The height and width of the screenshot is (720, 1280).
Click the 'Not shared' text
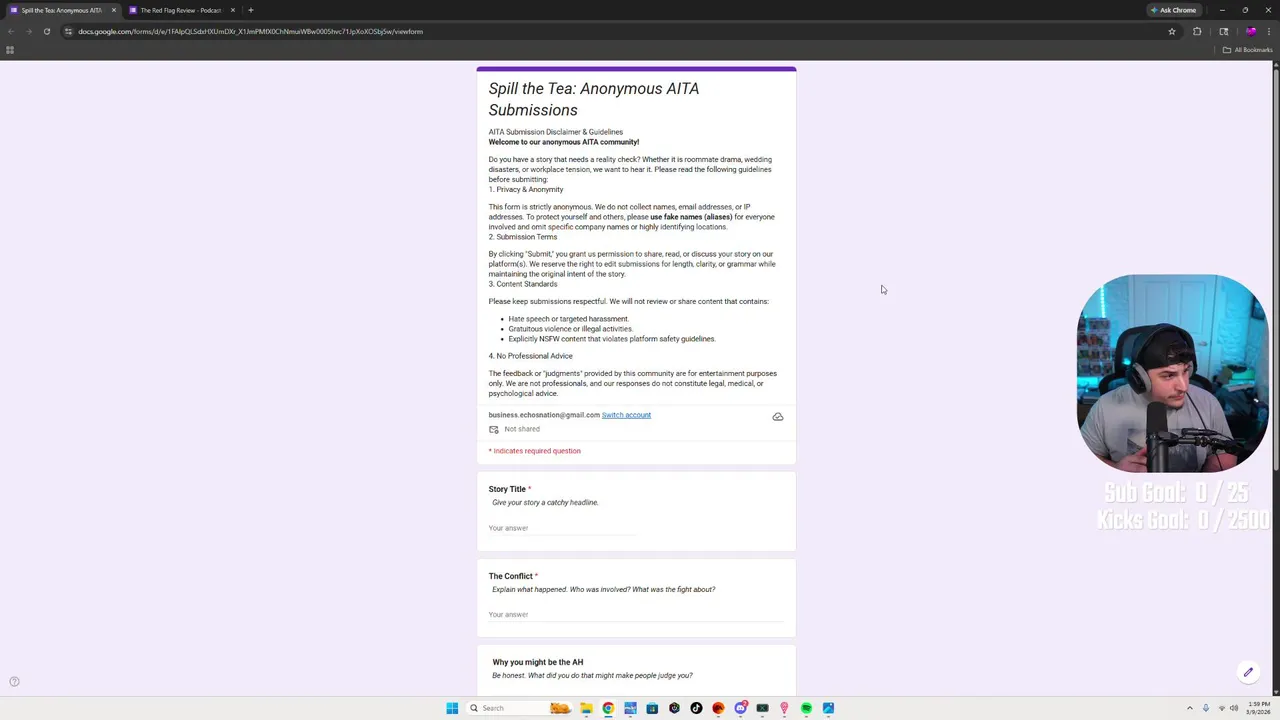[522, 429]
